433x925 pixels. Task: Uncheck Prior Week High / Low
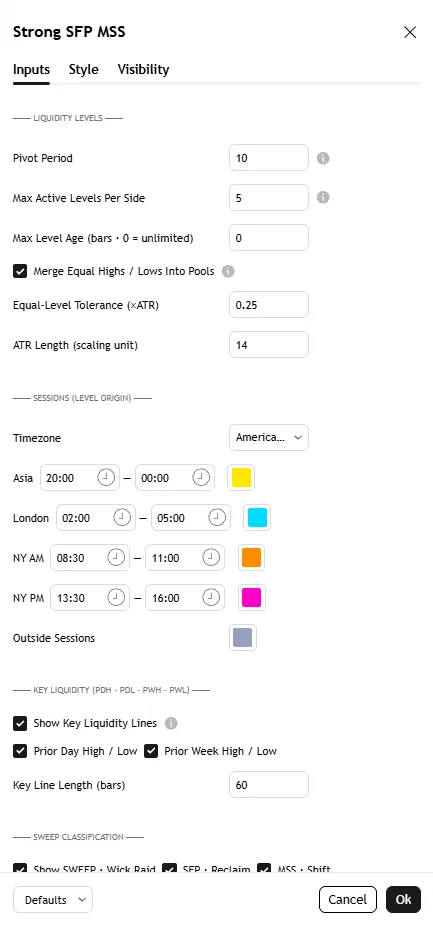[151, 751]
